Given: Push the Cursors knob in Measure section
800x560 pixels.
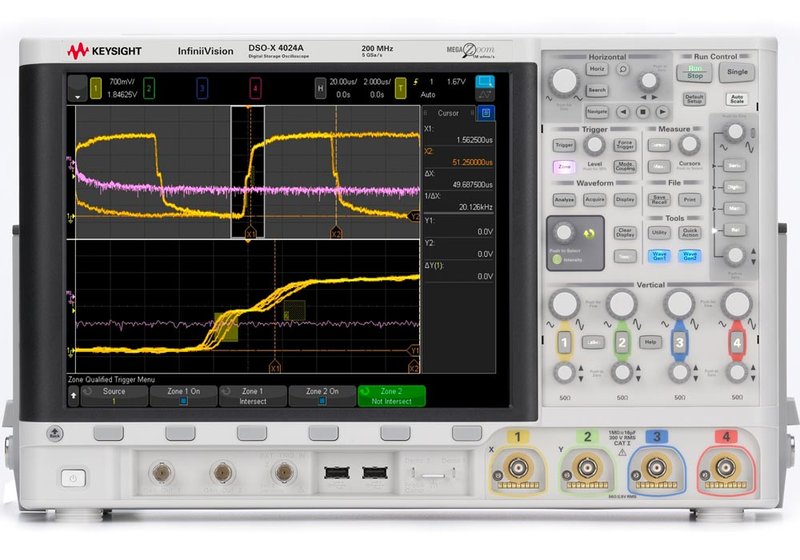Looking at the screenshot, I should (x=689, y=145).
